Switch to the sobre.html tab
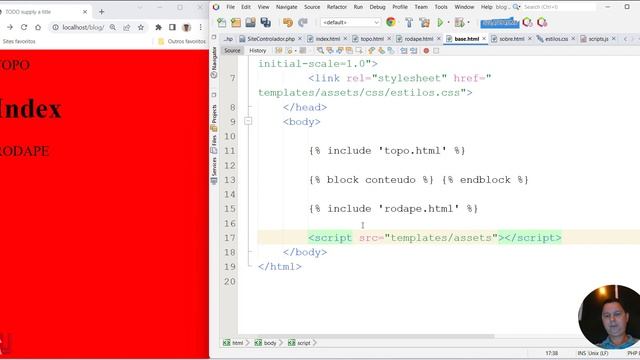The height and width of the screenshot is (360, 640). (x=511, y=39)
